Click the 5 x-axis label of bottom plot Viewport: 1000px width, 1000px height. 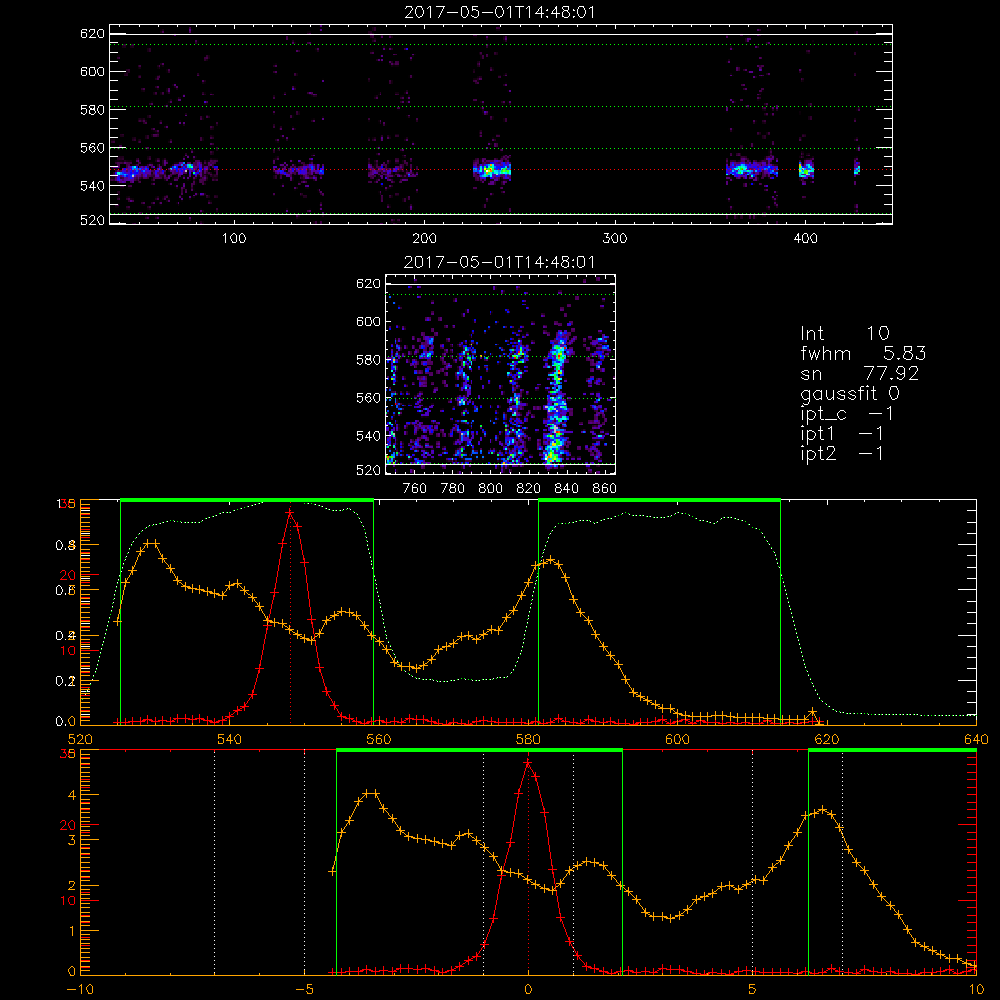[753, 989]
